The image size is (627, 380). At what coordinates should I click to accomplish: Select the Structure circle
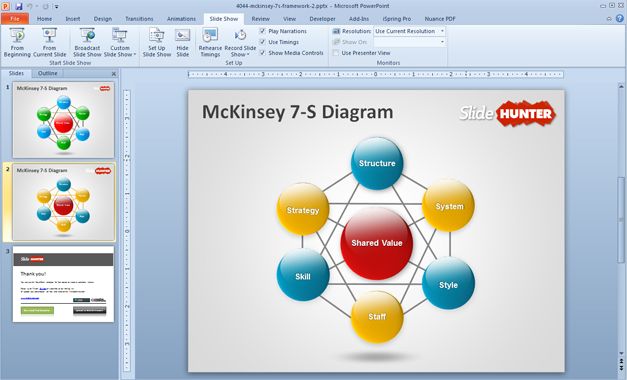[377, 163]
